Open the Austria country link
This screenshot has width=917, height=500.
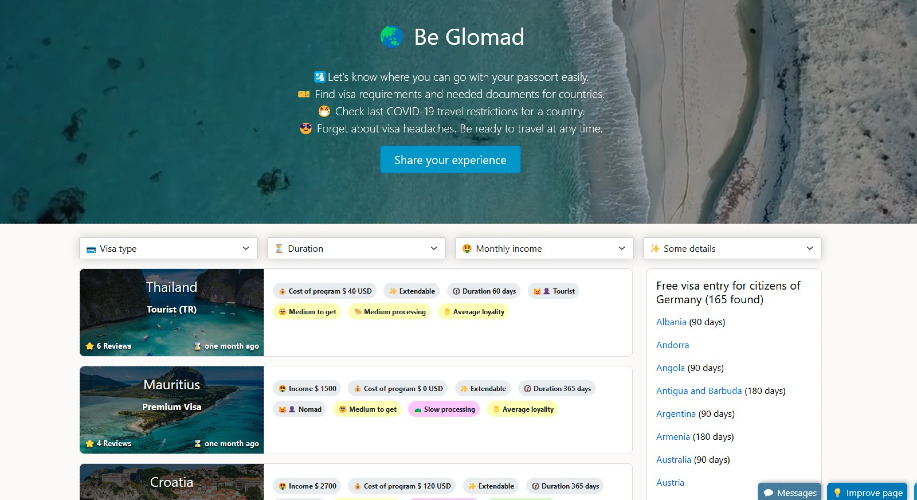tap(670, 482)
